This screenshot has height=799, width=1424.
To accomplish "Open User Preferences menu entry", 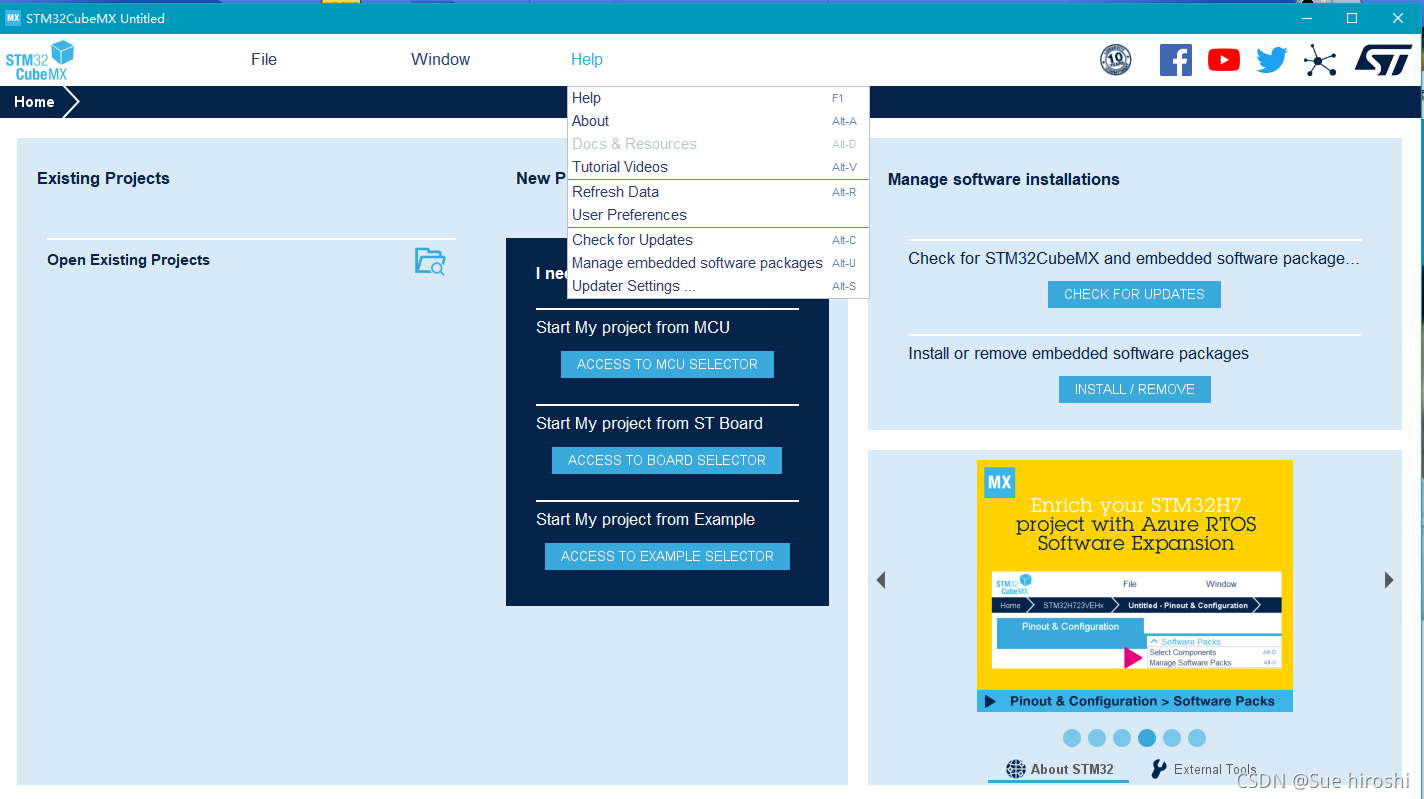I will click(718, 215).
